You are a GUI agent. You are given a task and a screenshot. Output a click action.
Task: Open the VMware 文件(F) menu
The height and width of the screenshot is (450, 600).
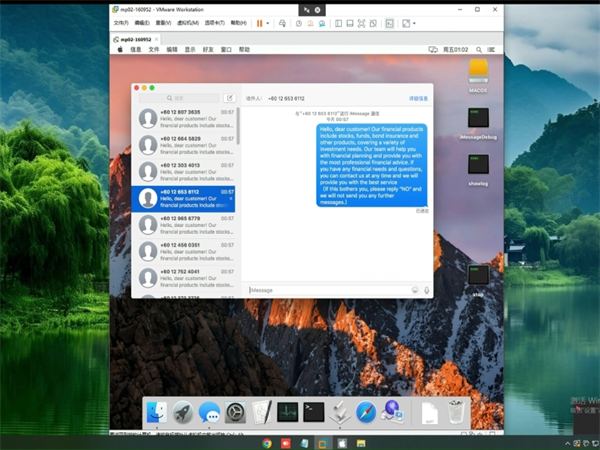[x=121, y=22]
